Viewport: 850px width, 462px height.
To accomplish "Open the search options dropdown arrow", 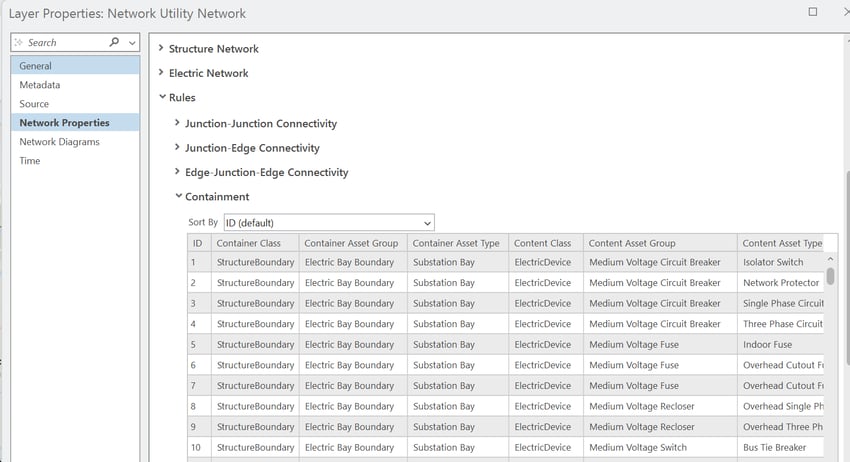I will click(132, 43).
